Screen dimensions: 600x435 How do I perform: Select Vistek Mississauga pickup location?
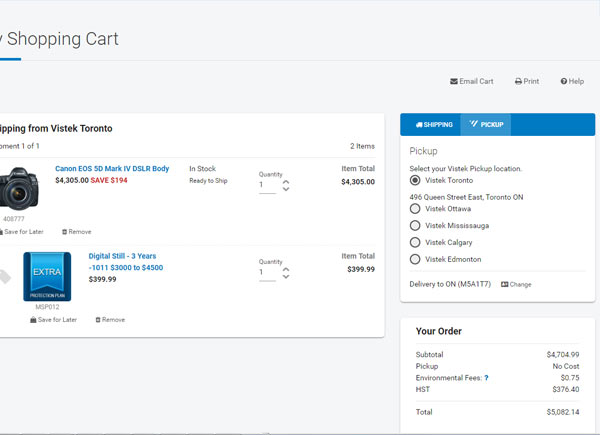[415, 225]
